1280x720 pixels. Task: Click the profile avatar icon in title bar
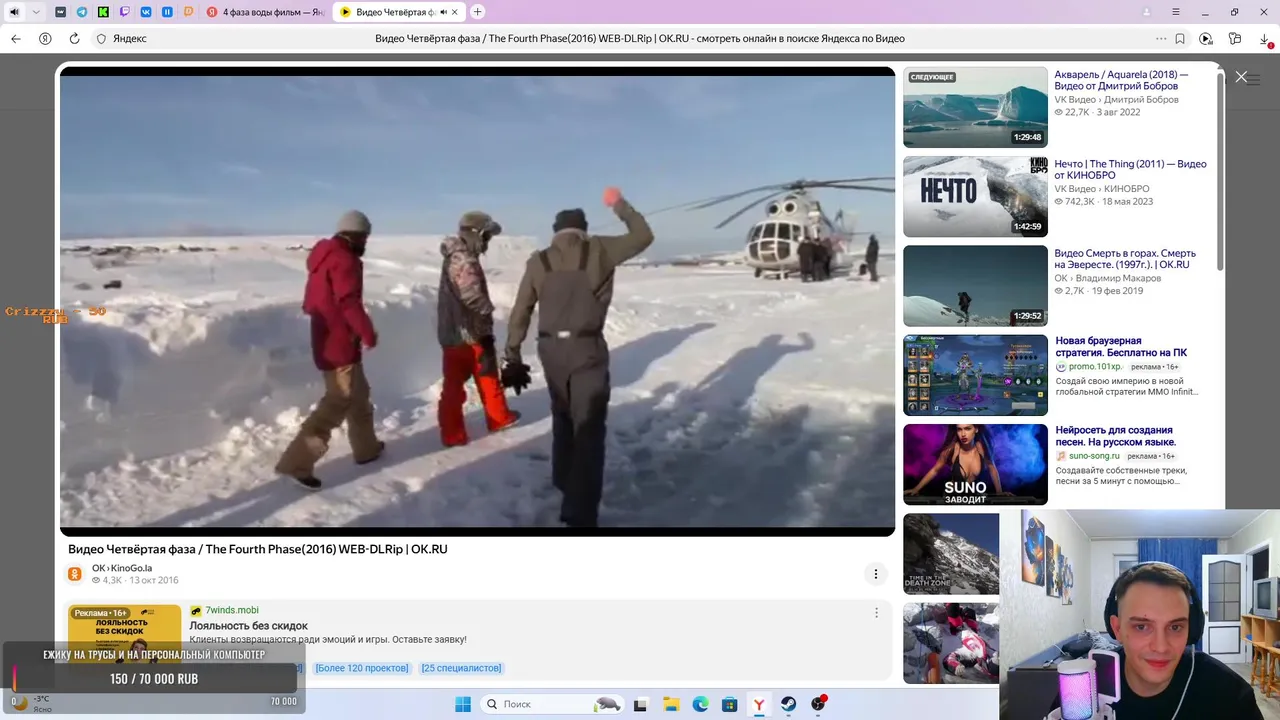coord(1147,12)
